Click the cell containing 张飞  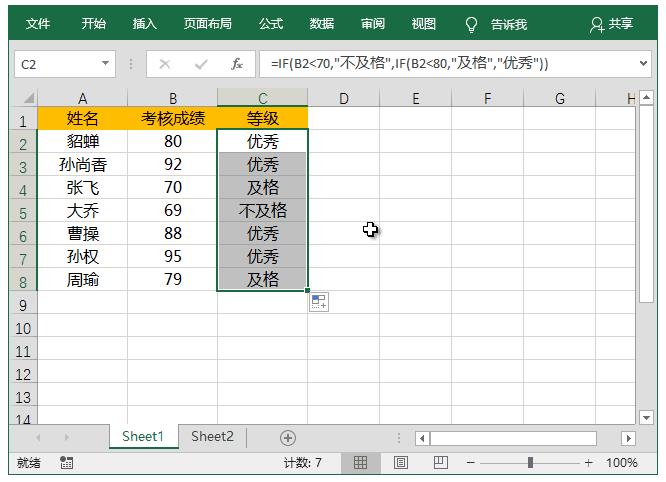82,187
